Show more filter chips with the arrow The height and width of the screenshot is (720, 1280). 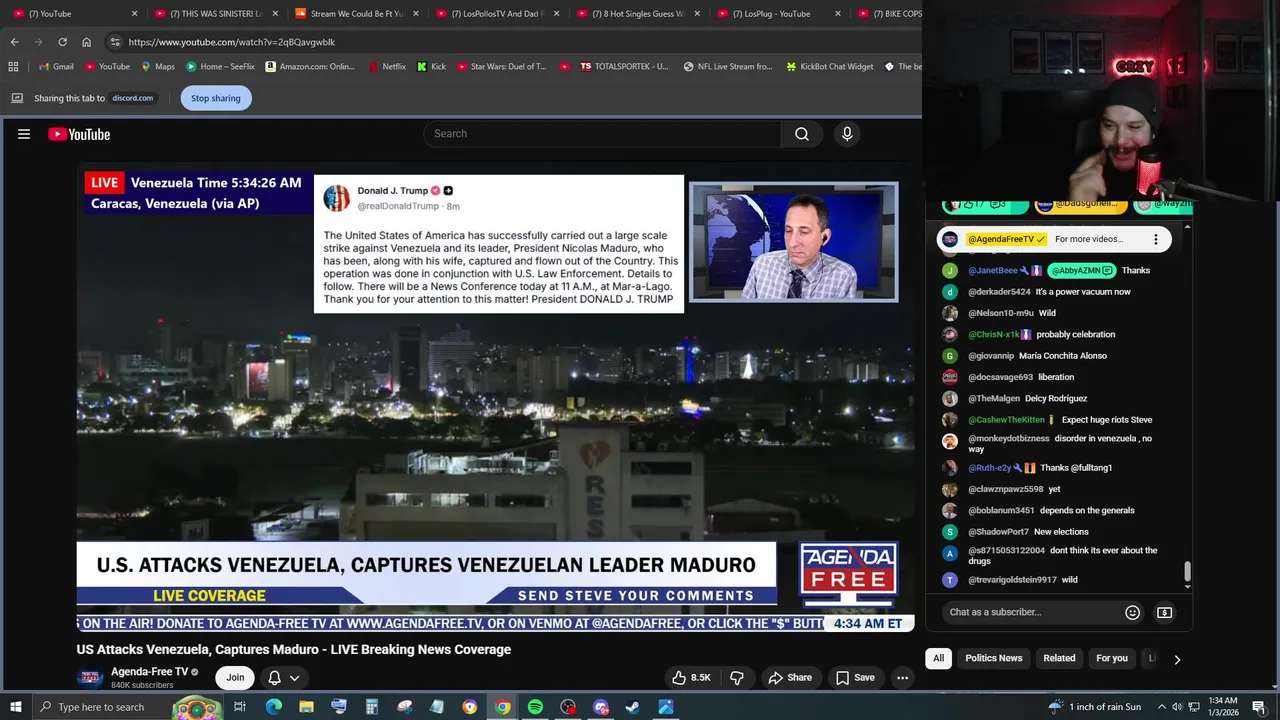(x=1177, y=659)
